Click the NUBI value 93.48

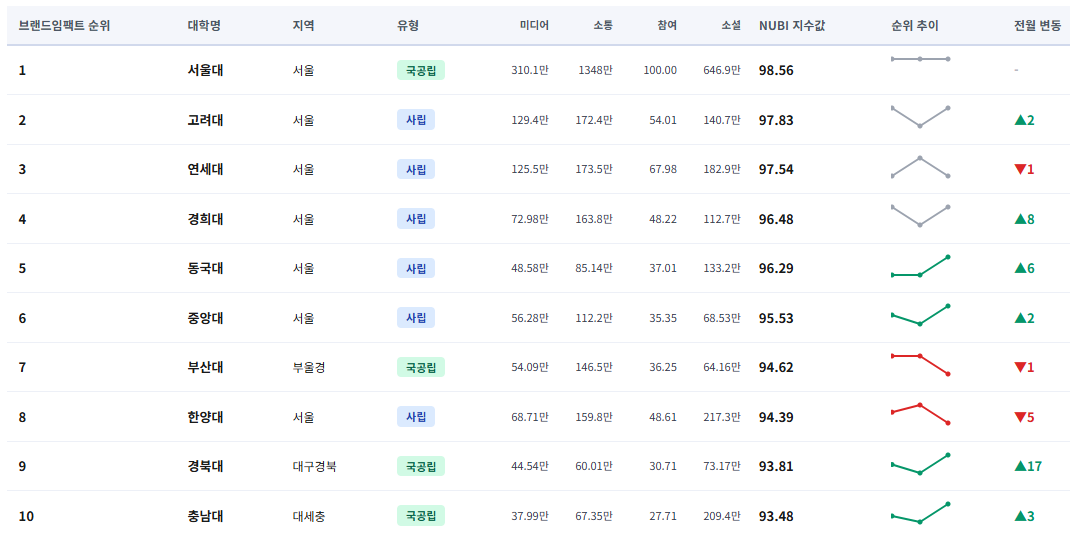[x=776, y=516]
